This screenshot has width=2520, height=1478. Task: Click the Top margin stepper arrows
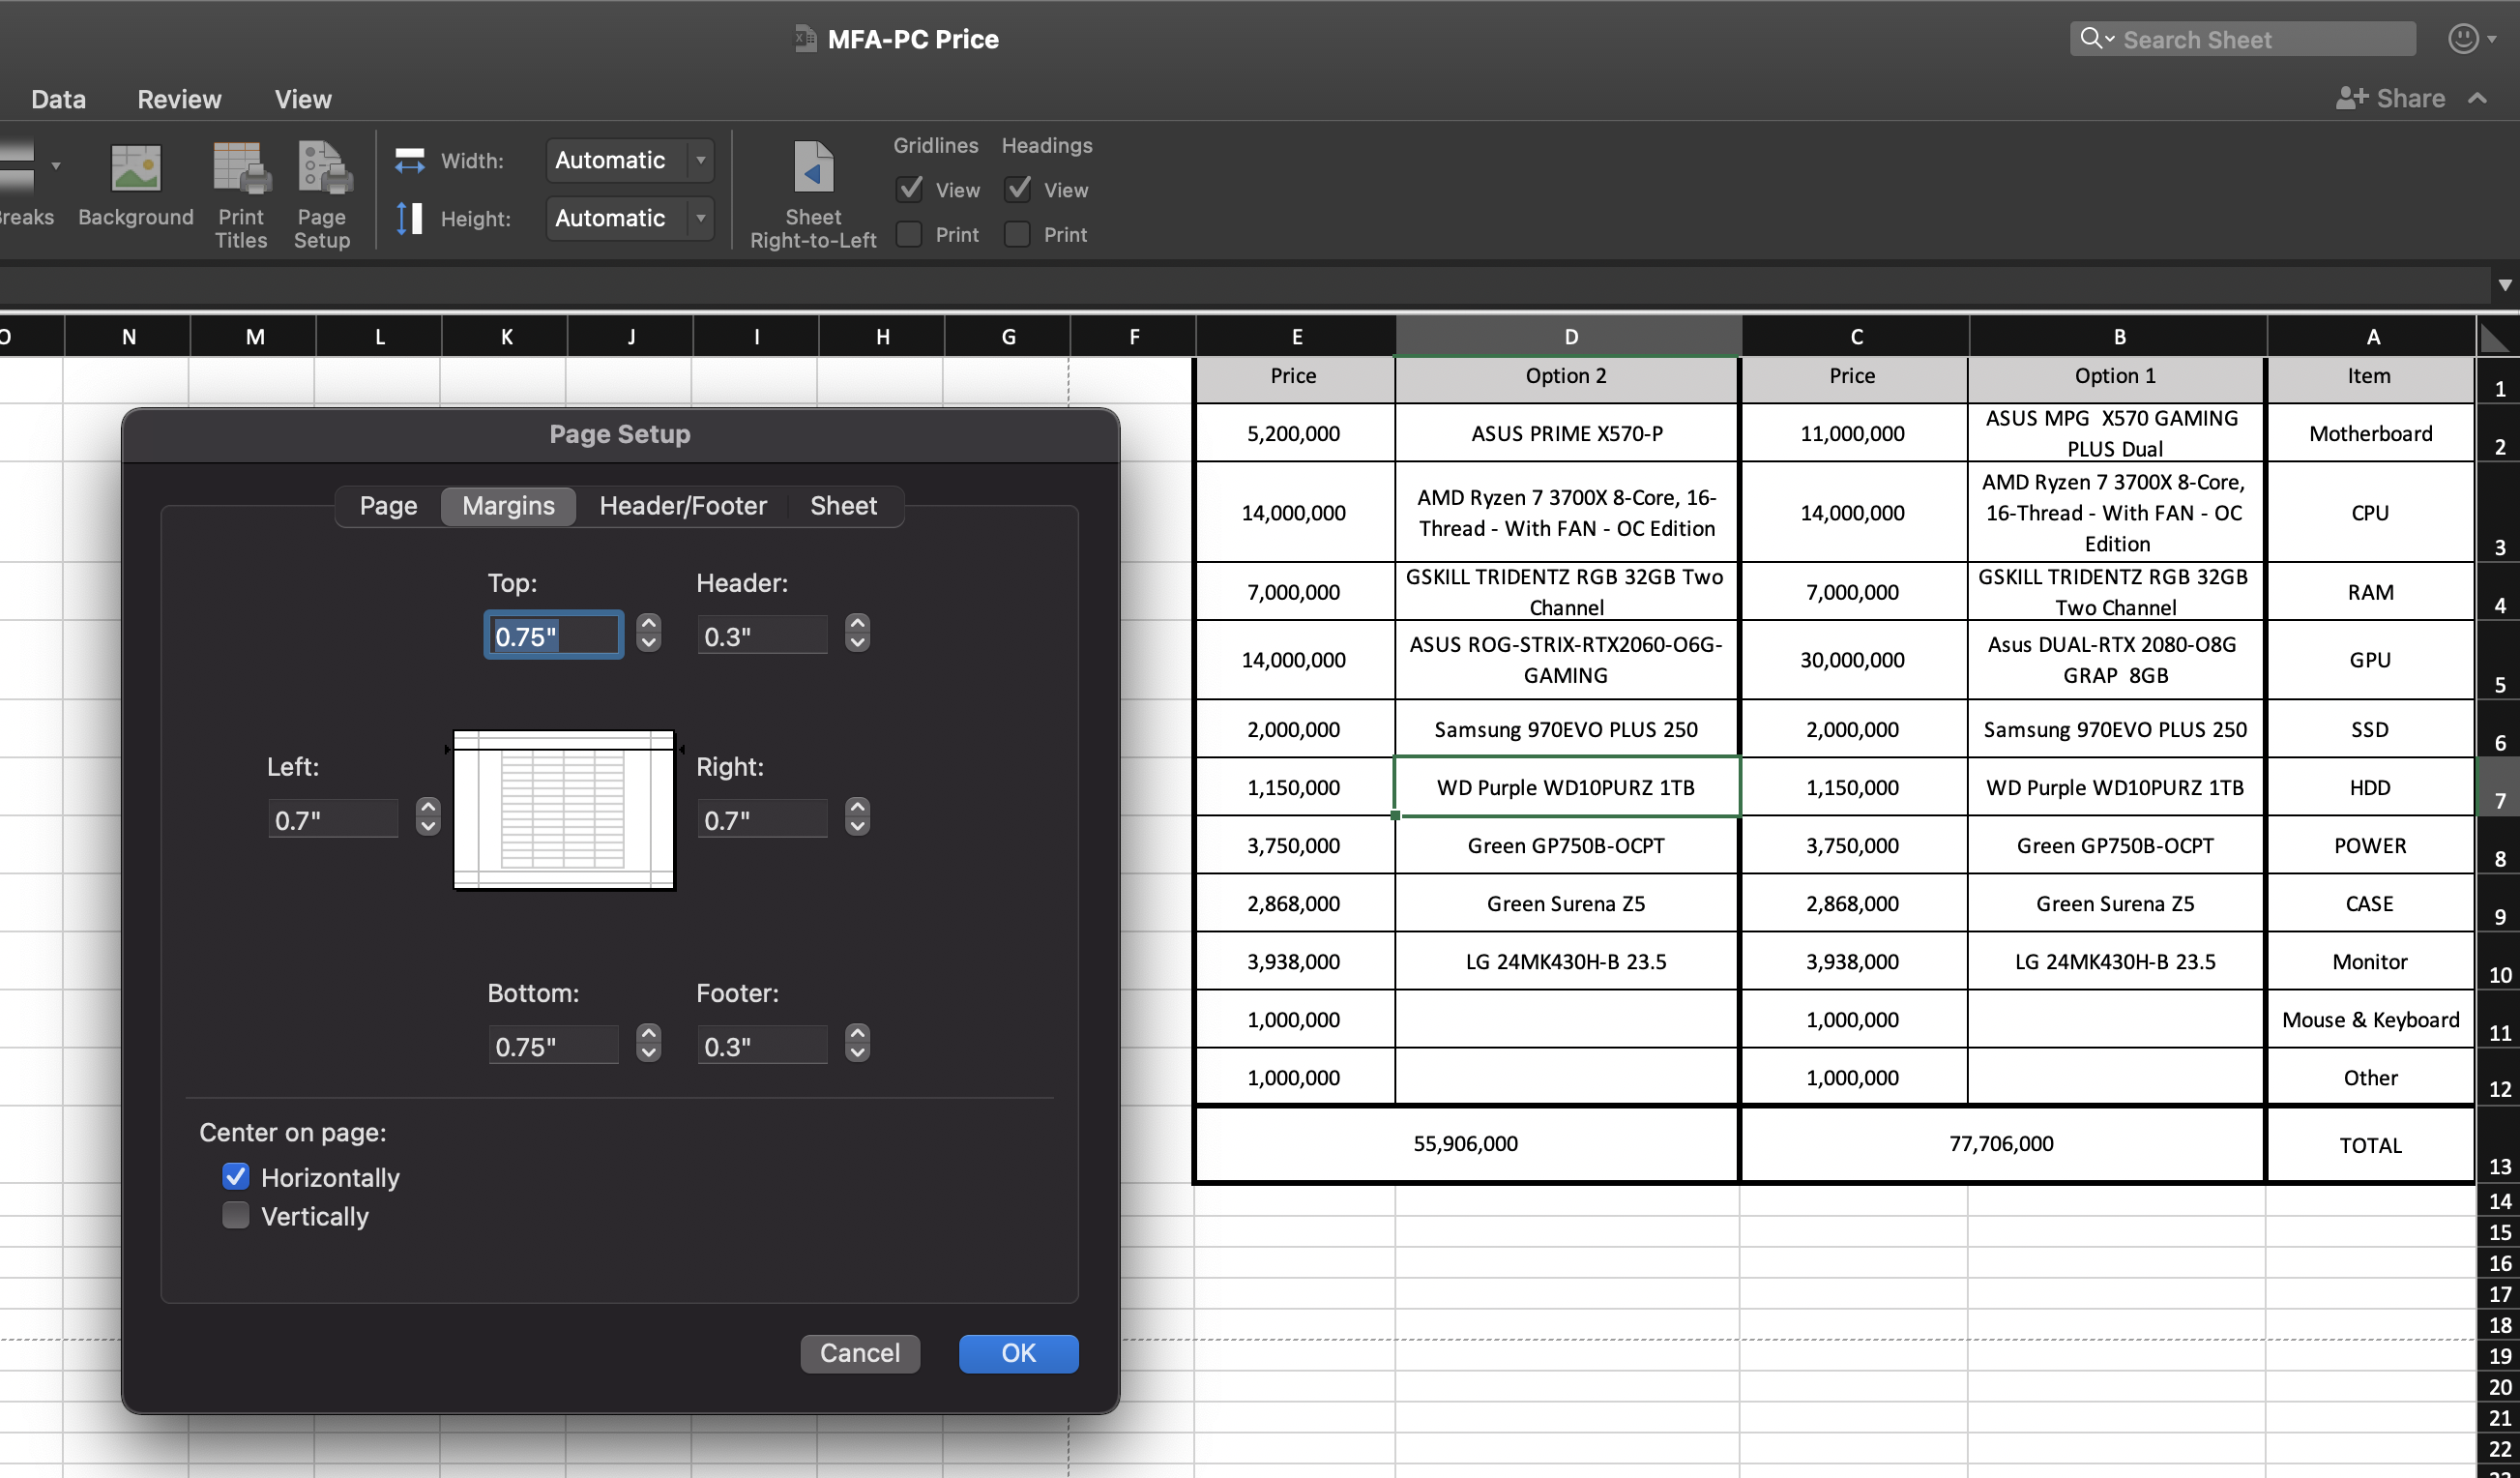click(649, 634)
